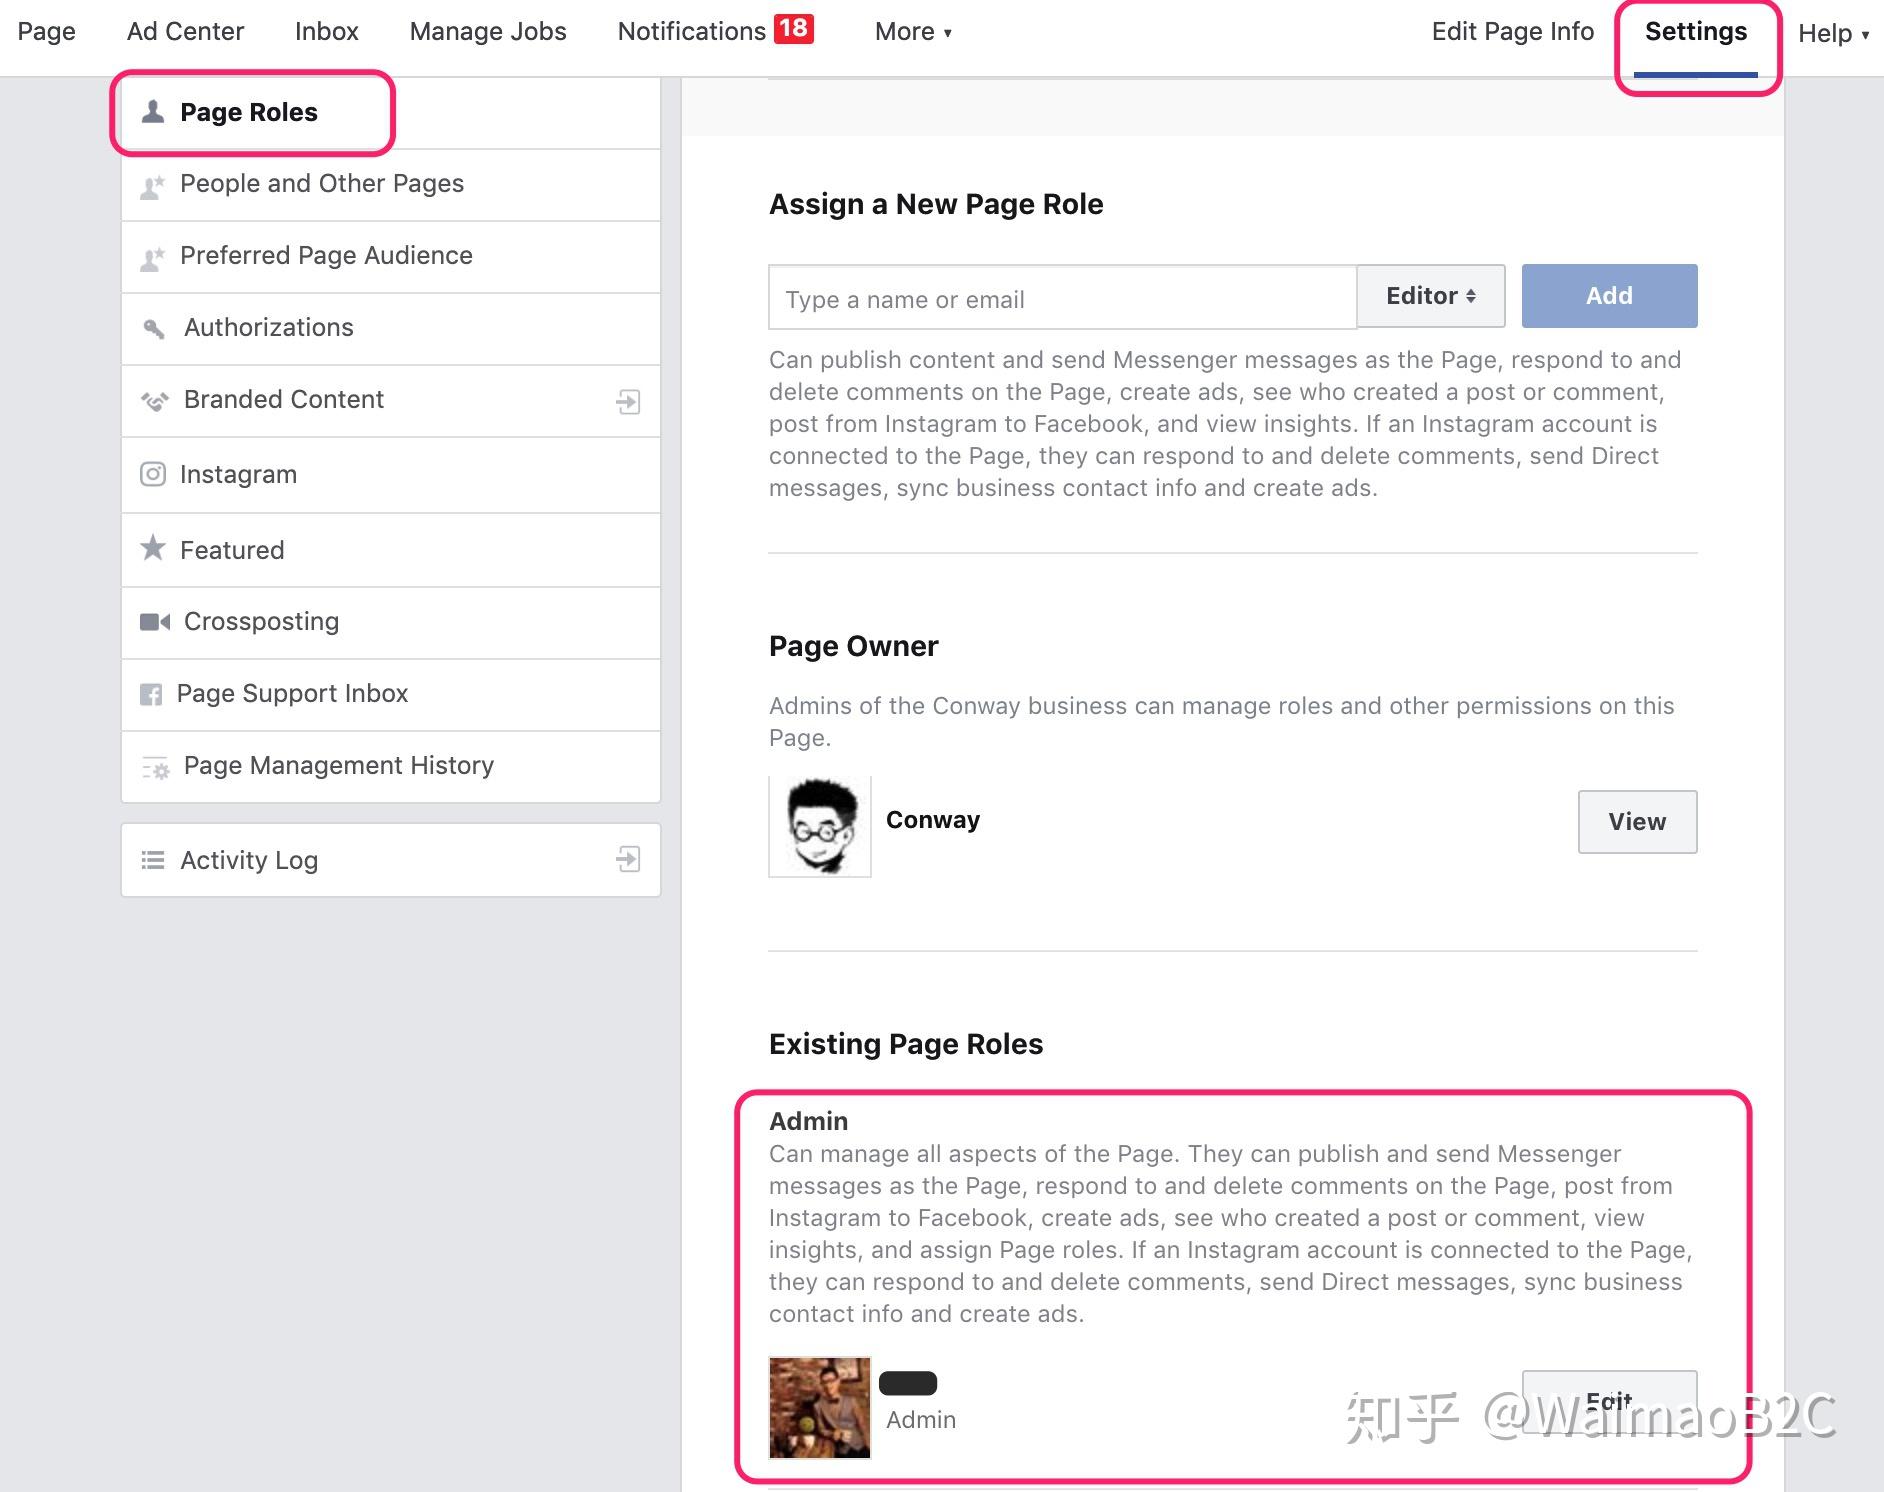Click the Page Management History icon

pyautogui.click(x=155, y=767)
